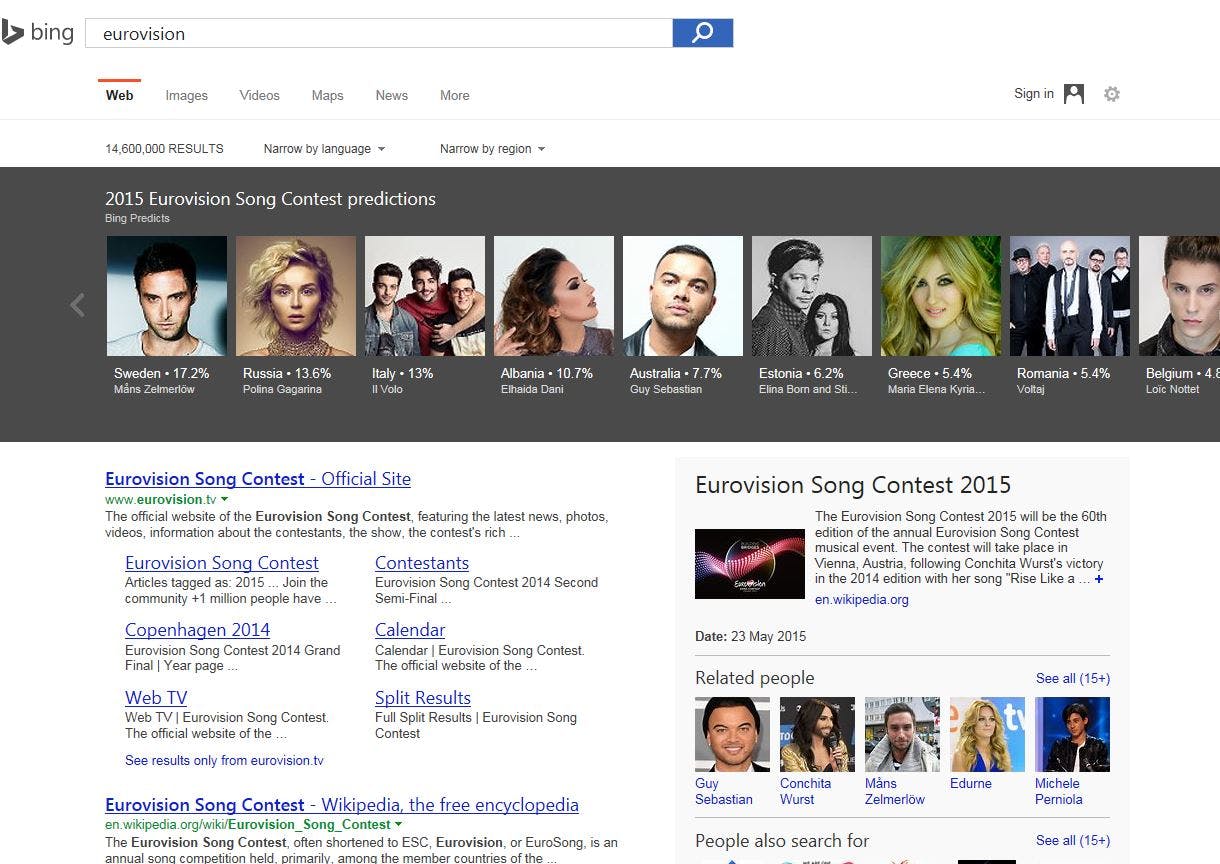Click the Bing logo

pyautogui.click(x=40, y=31)
